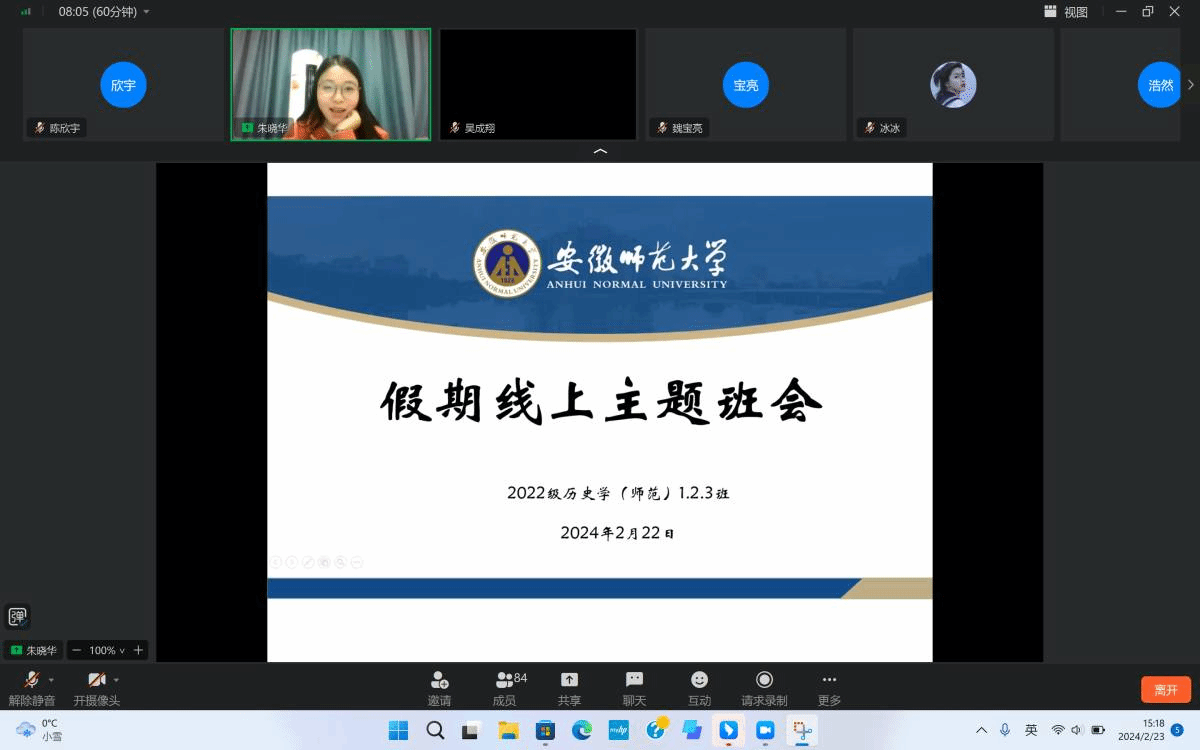Turn on camera with 开摄像头
Viewport: 1200px width, 750px height.
[96, 681]
